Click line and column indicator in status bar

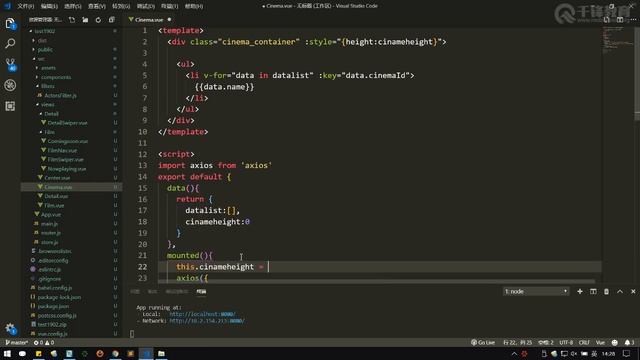(518, 342)
